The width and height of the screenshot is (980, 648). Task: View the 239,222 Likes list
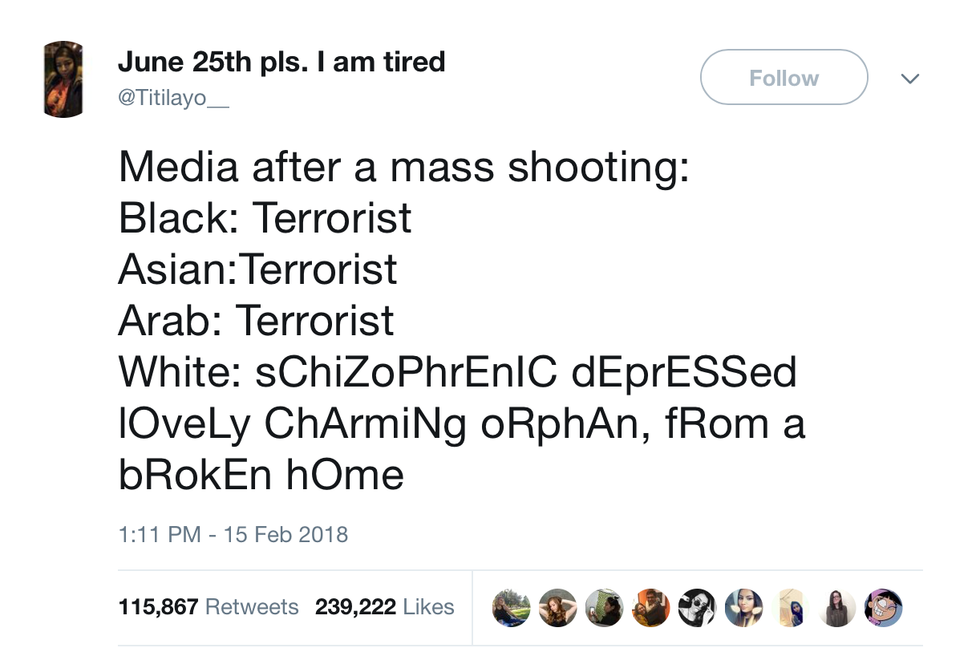click(384, 607)
